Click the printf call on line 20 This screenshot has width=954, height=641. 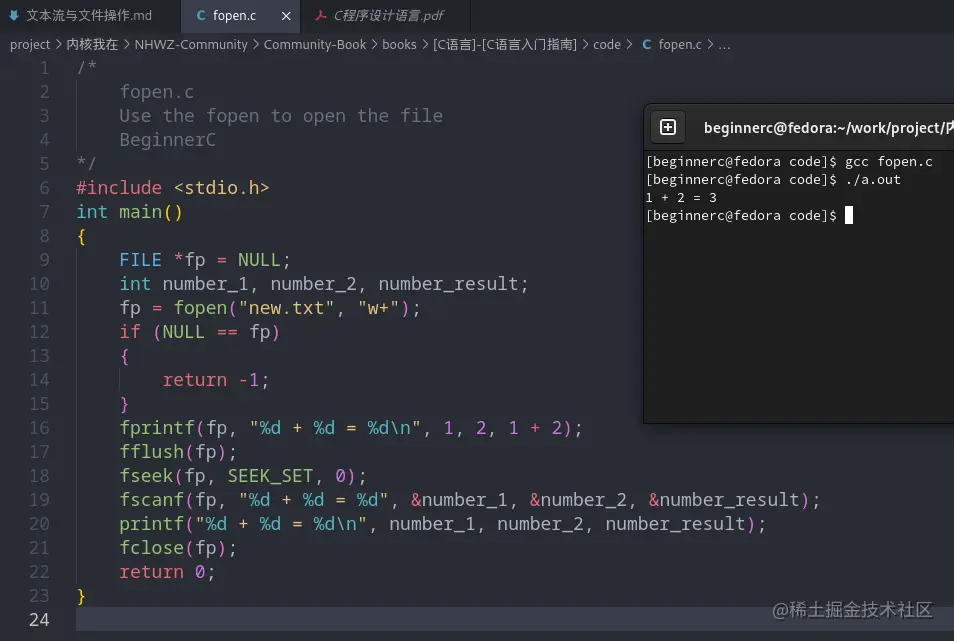pos(442,524)
